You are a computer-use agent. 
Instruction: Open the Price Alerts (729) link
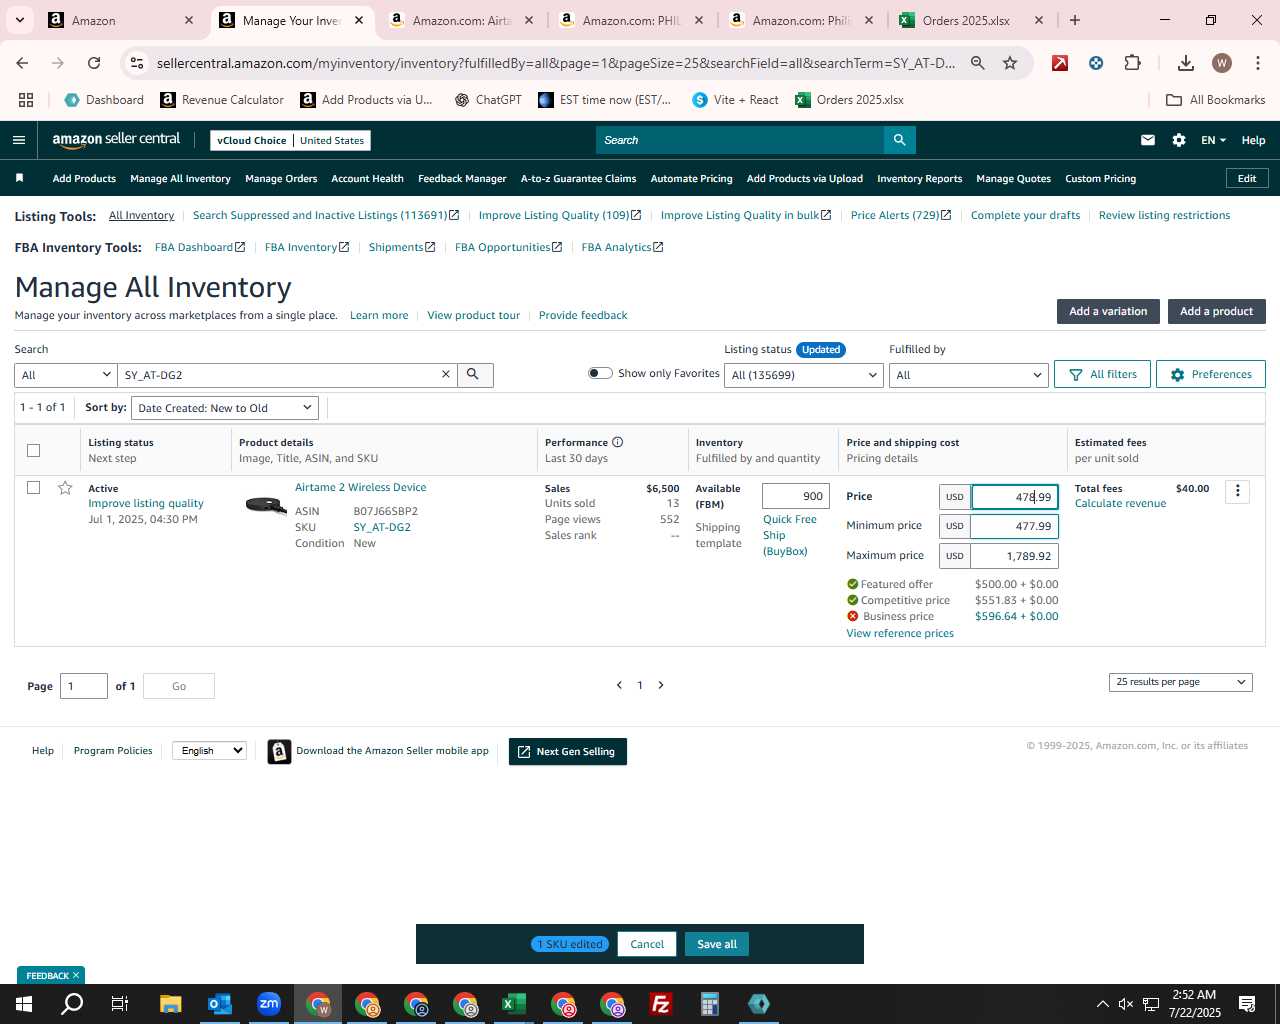coord(901,215)
